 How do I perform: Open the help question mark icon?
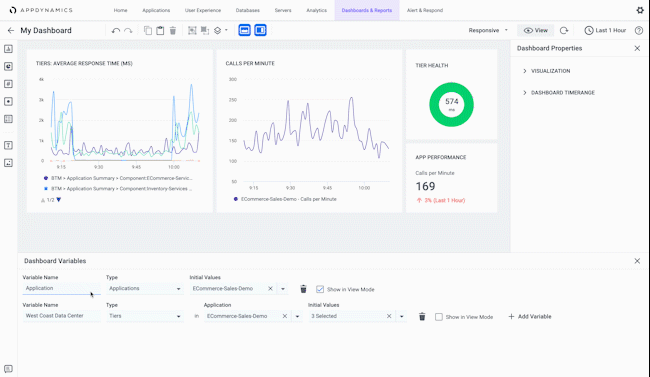click(x=639, y=30)
